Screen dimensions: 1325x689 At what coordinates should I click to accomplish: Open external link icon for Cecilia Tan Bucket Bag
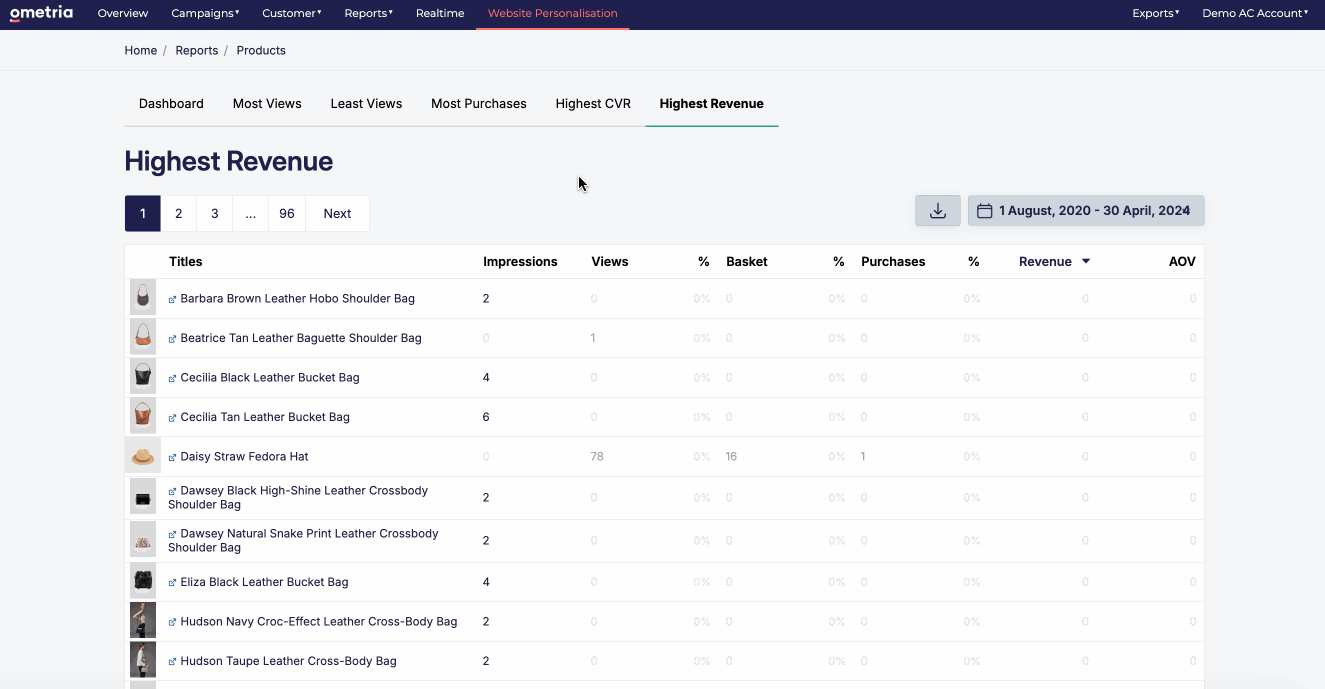pos(172,417)
